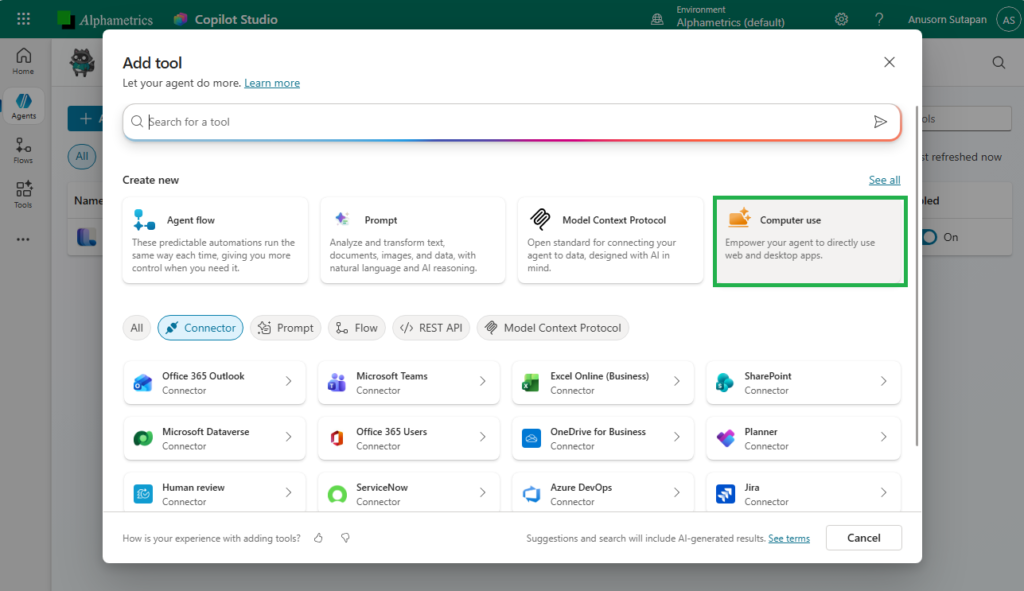Screen dimensions: 1024x591
Task: Open Agents in the sidebar
Action: (24, 106)
